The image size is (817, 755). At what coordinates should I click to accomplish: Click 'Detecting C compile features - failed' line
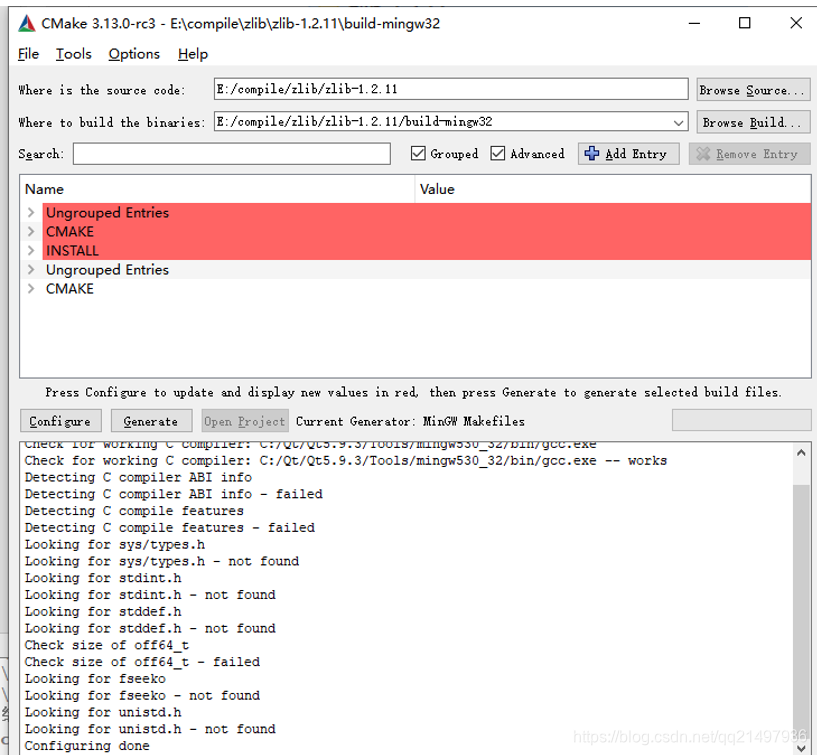pos(170,527)
